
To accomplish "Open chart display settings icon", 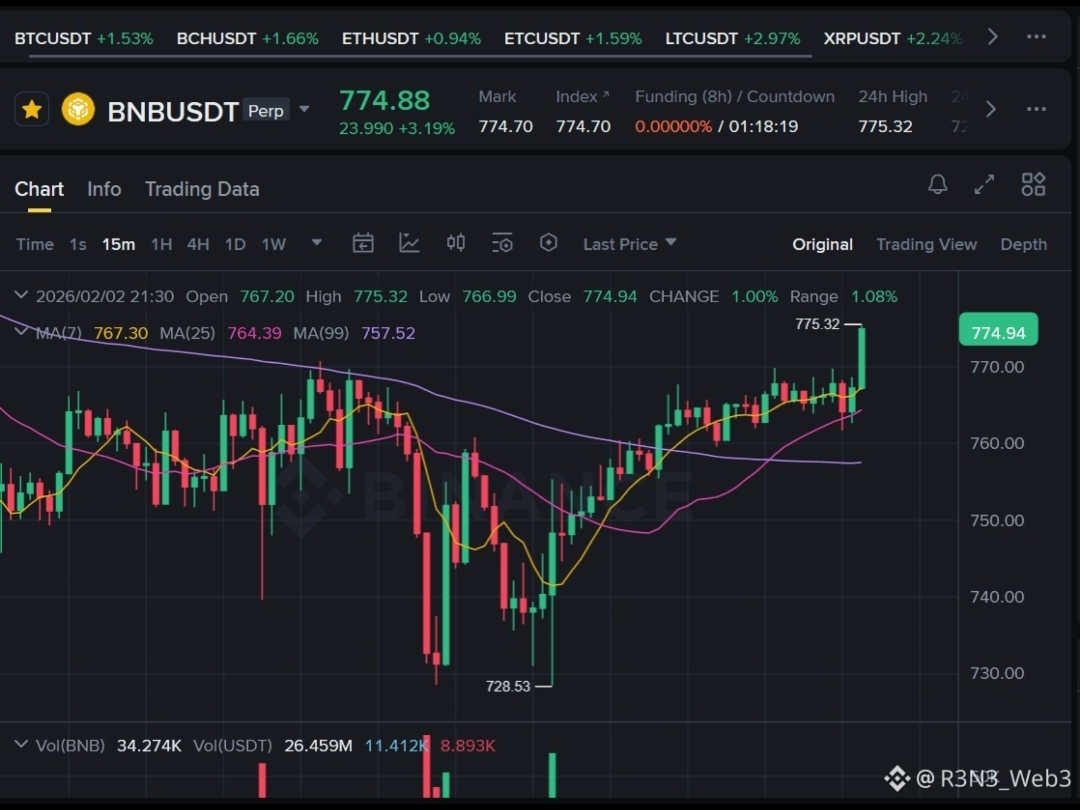I will [x=502, y=243].
